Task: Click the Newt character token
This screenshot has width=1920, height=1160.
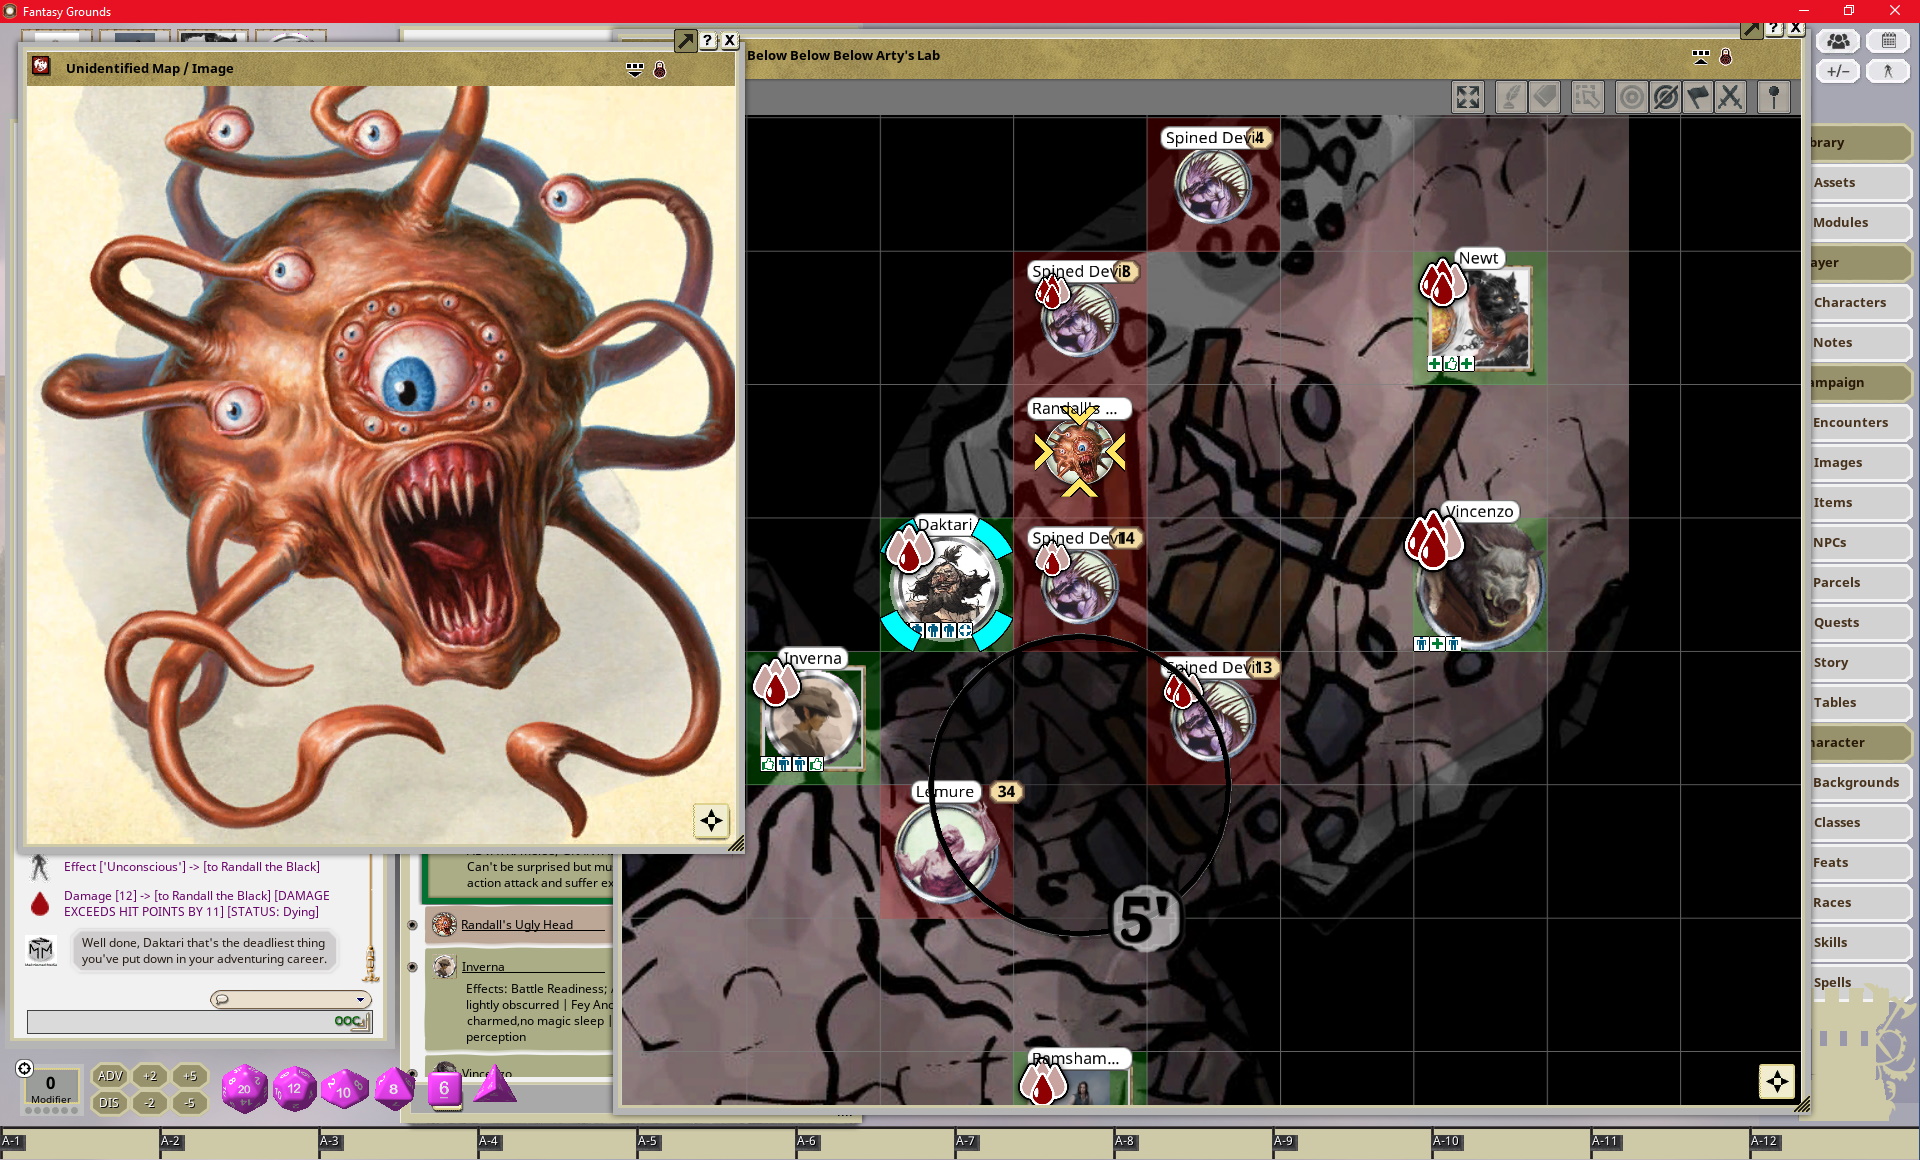Action: coord(1479,320)
